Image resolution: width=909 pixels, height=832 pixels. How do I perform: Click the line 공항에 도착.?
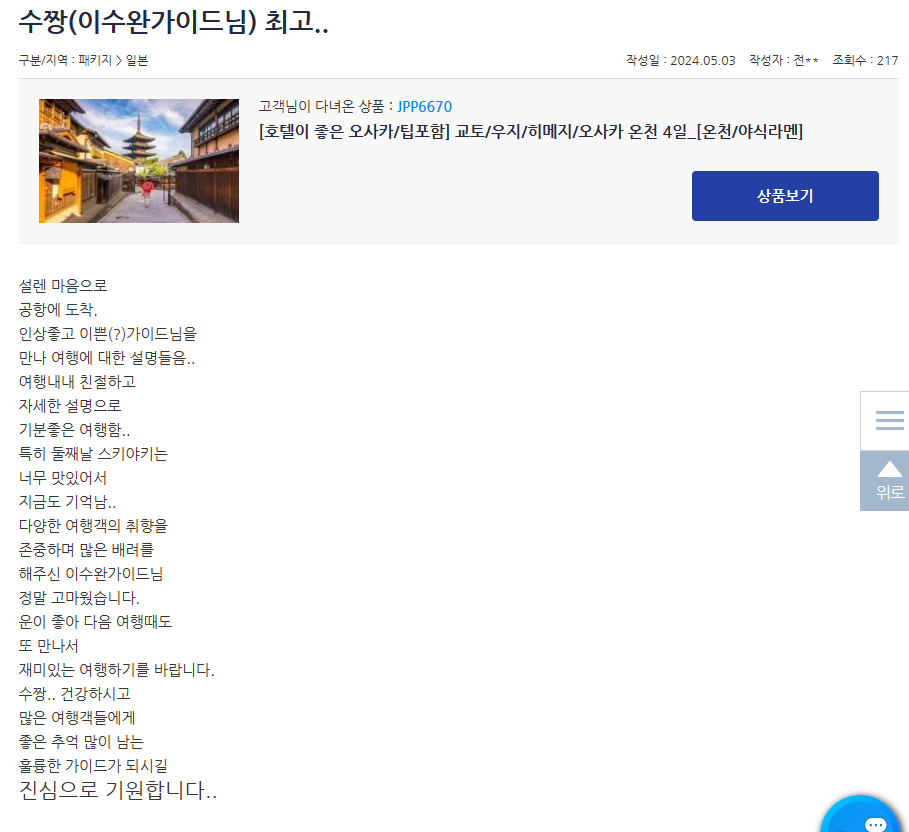58,310
